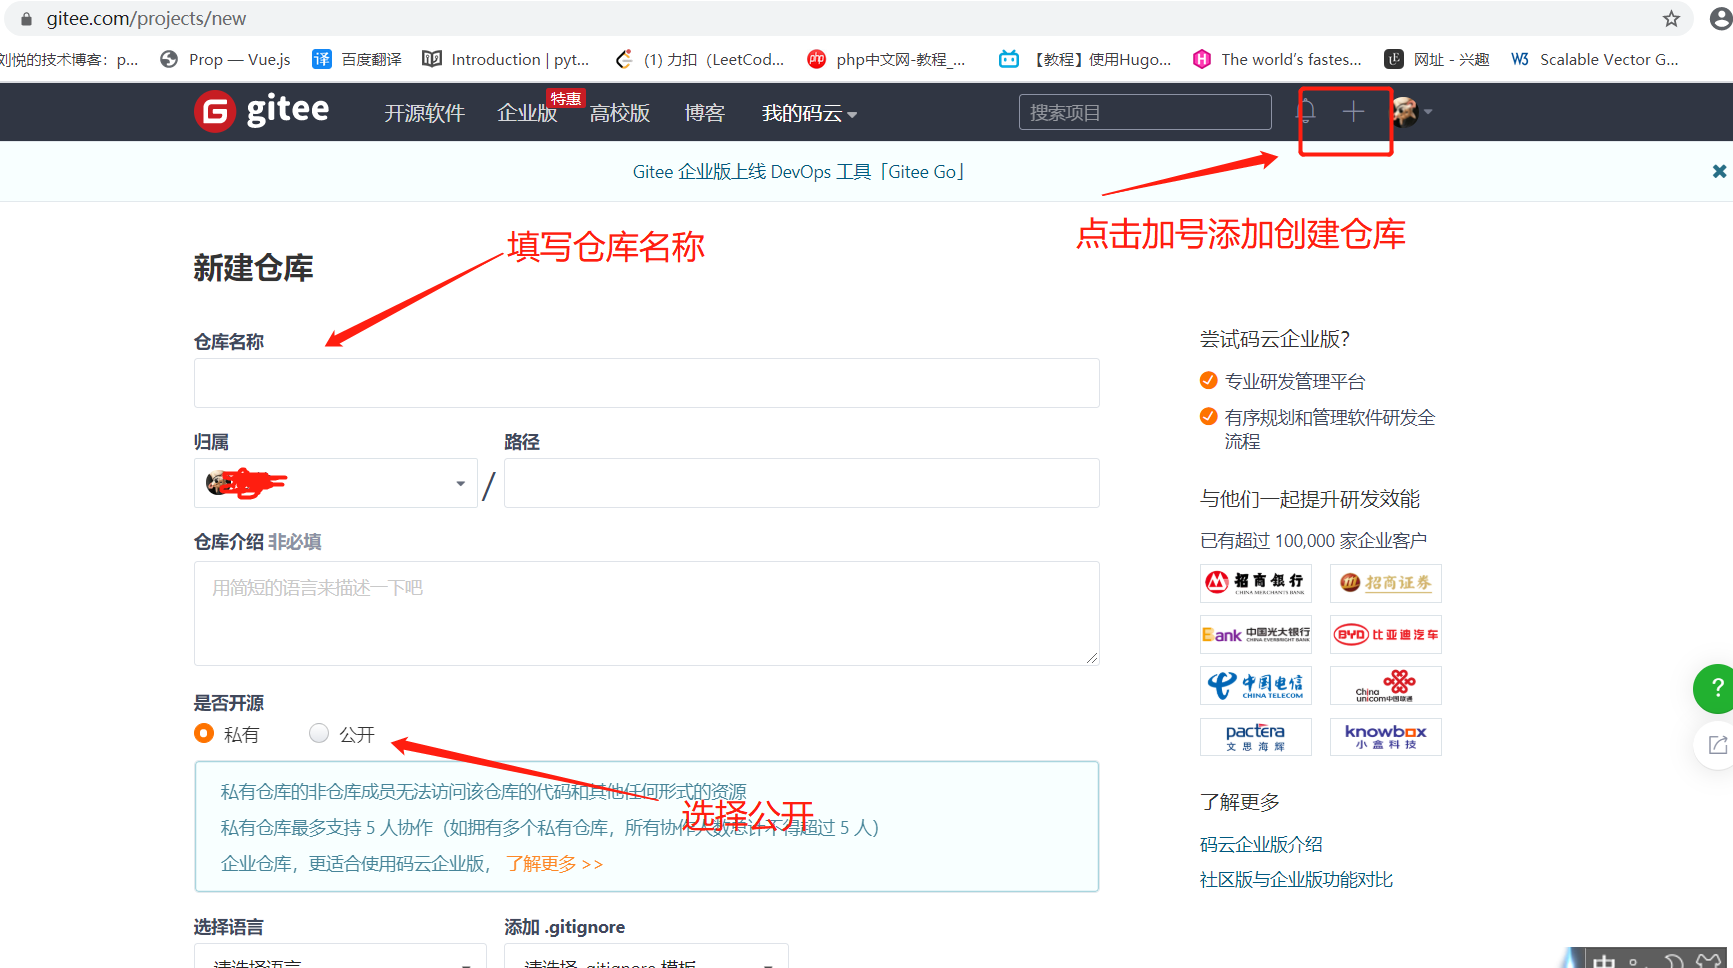
Task: Open notifications via the bell icon
Action: point(1305,112)
